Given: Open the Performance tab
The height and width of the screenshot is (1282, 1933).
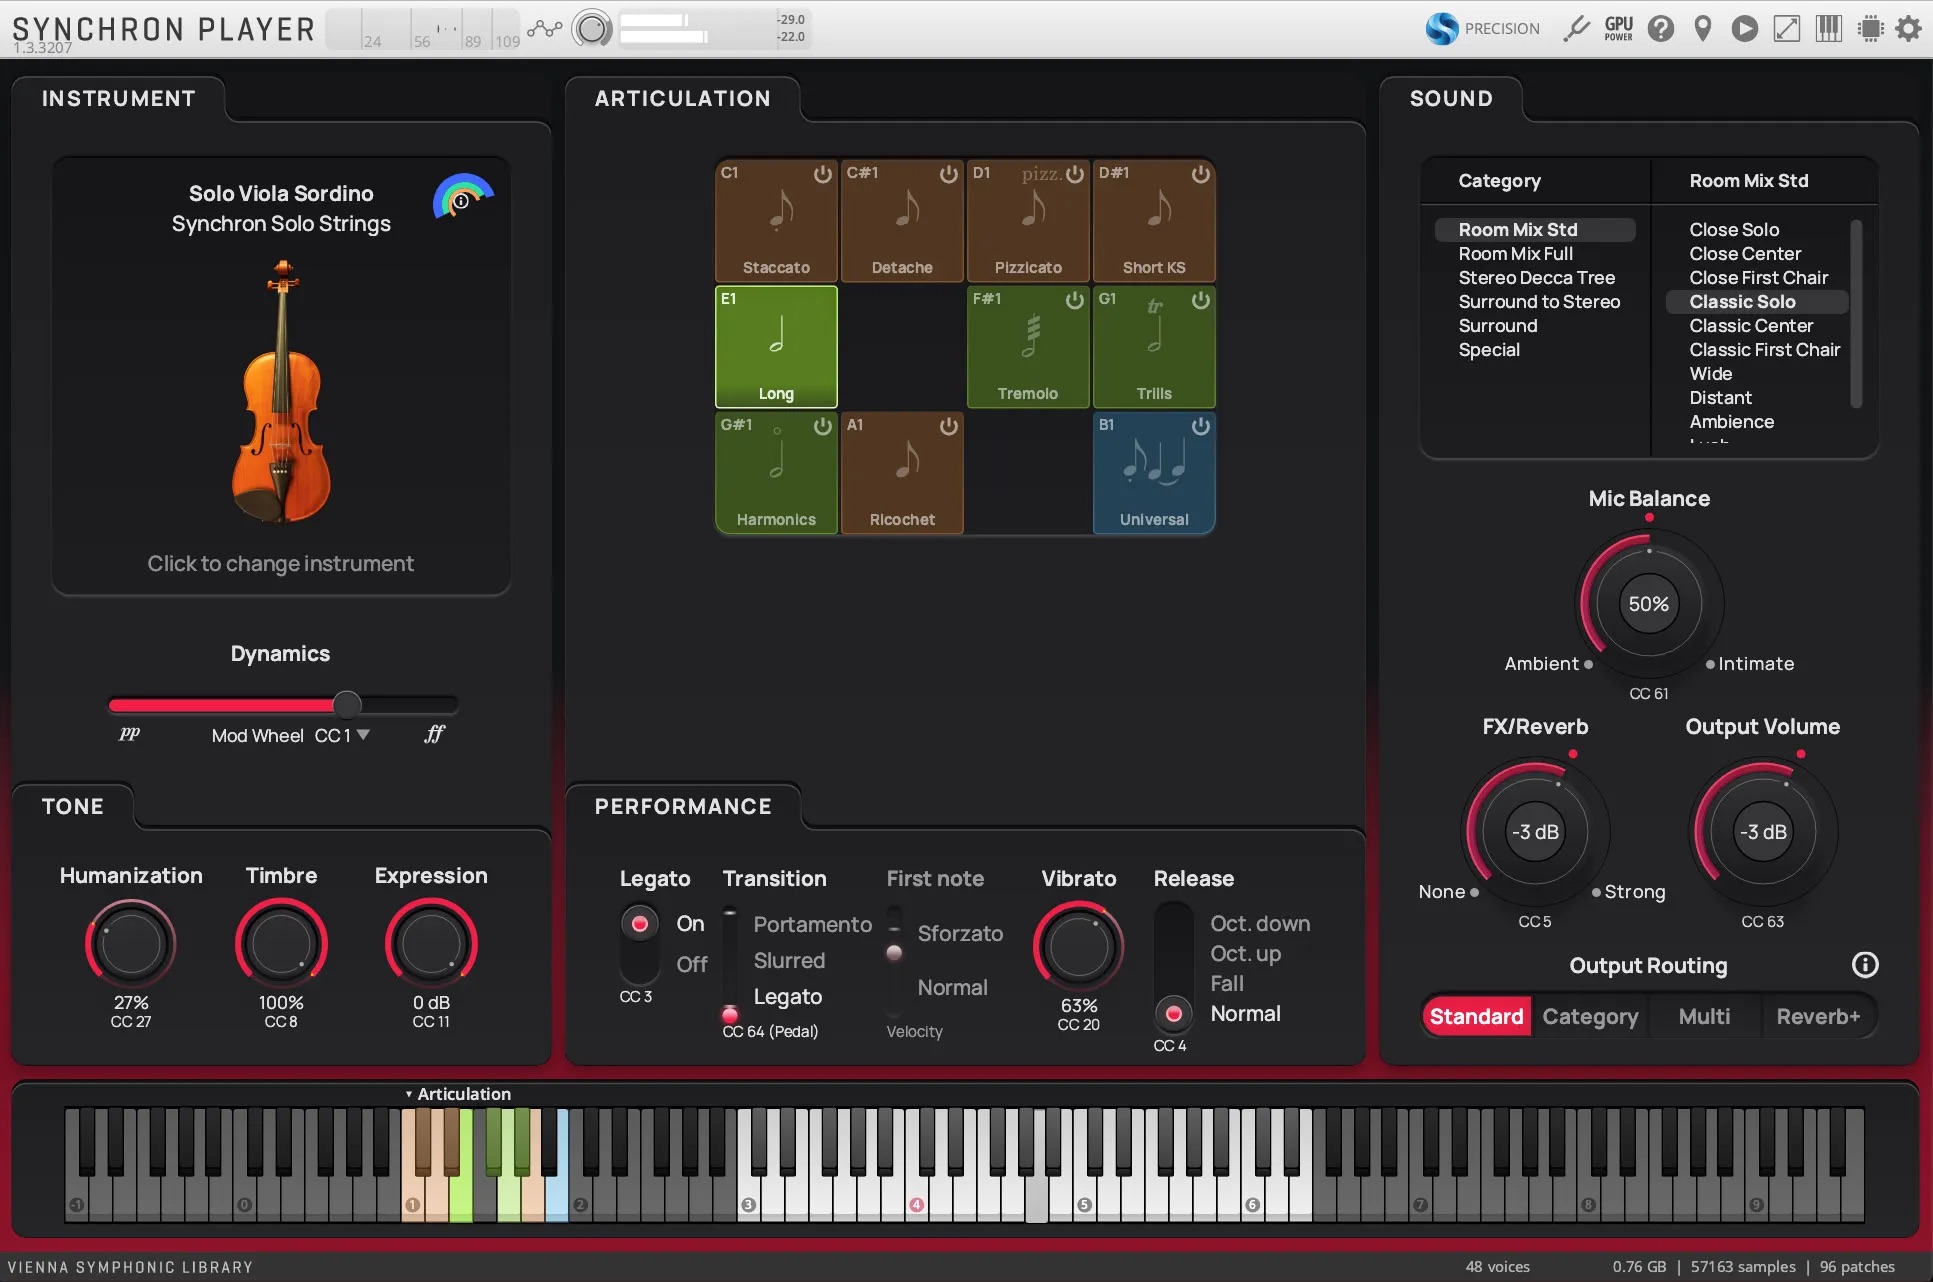Looking at the screenshot, I should [682, 806].
